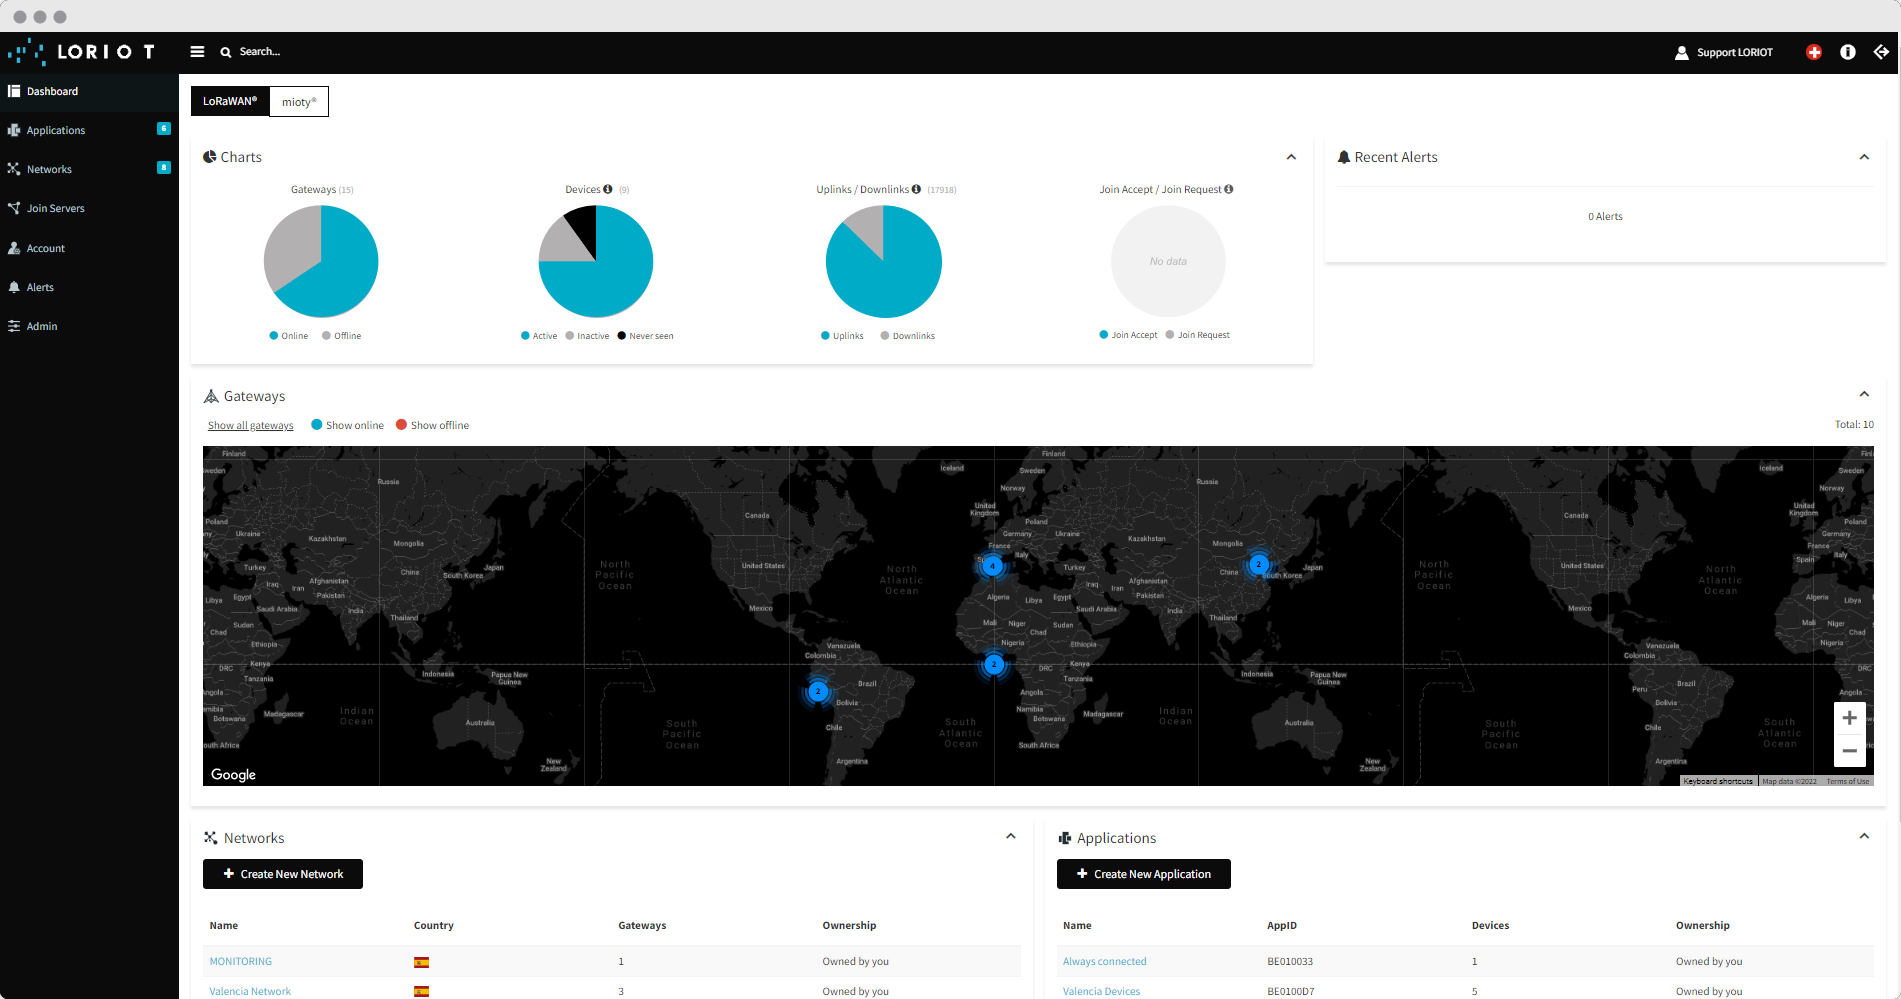Switch to the LoRaWAN tab
Screen dimensions: 1901x999
pyautogui.click(x=230, y=101)
